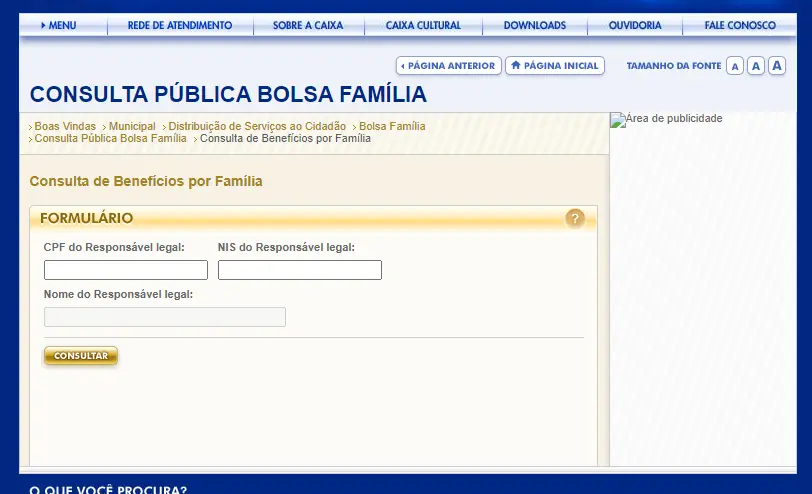Select the largest font size A button
This screenshot has width=812, height=494.
777,66
